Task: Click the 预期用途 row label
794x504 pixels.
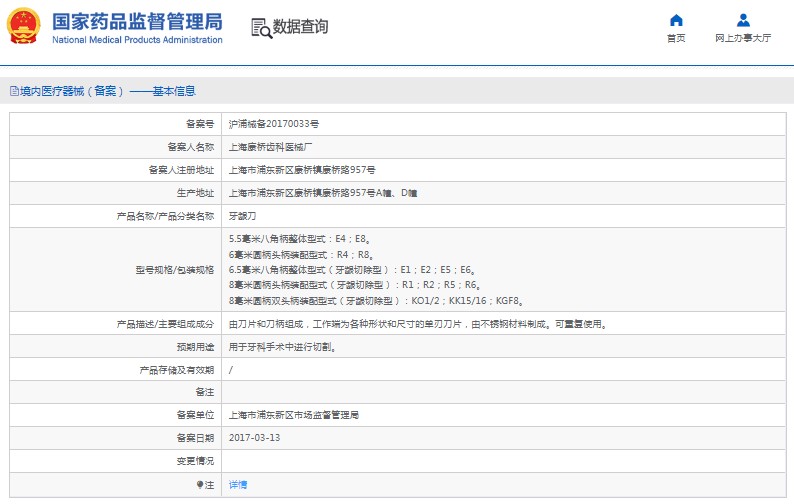Action: (195, 347)
